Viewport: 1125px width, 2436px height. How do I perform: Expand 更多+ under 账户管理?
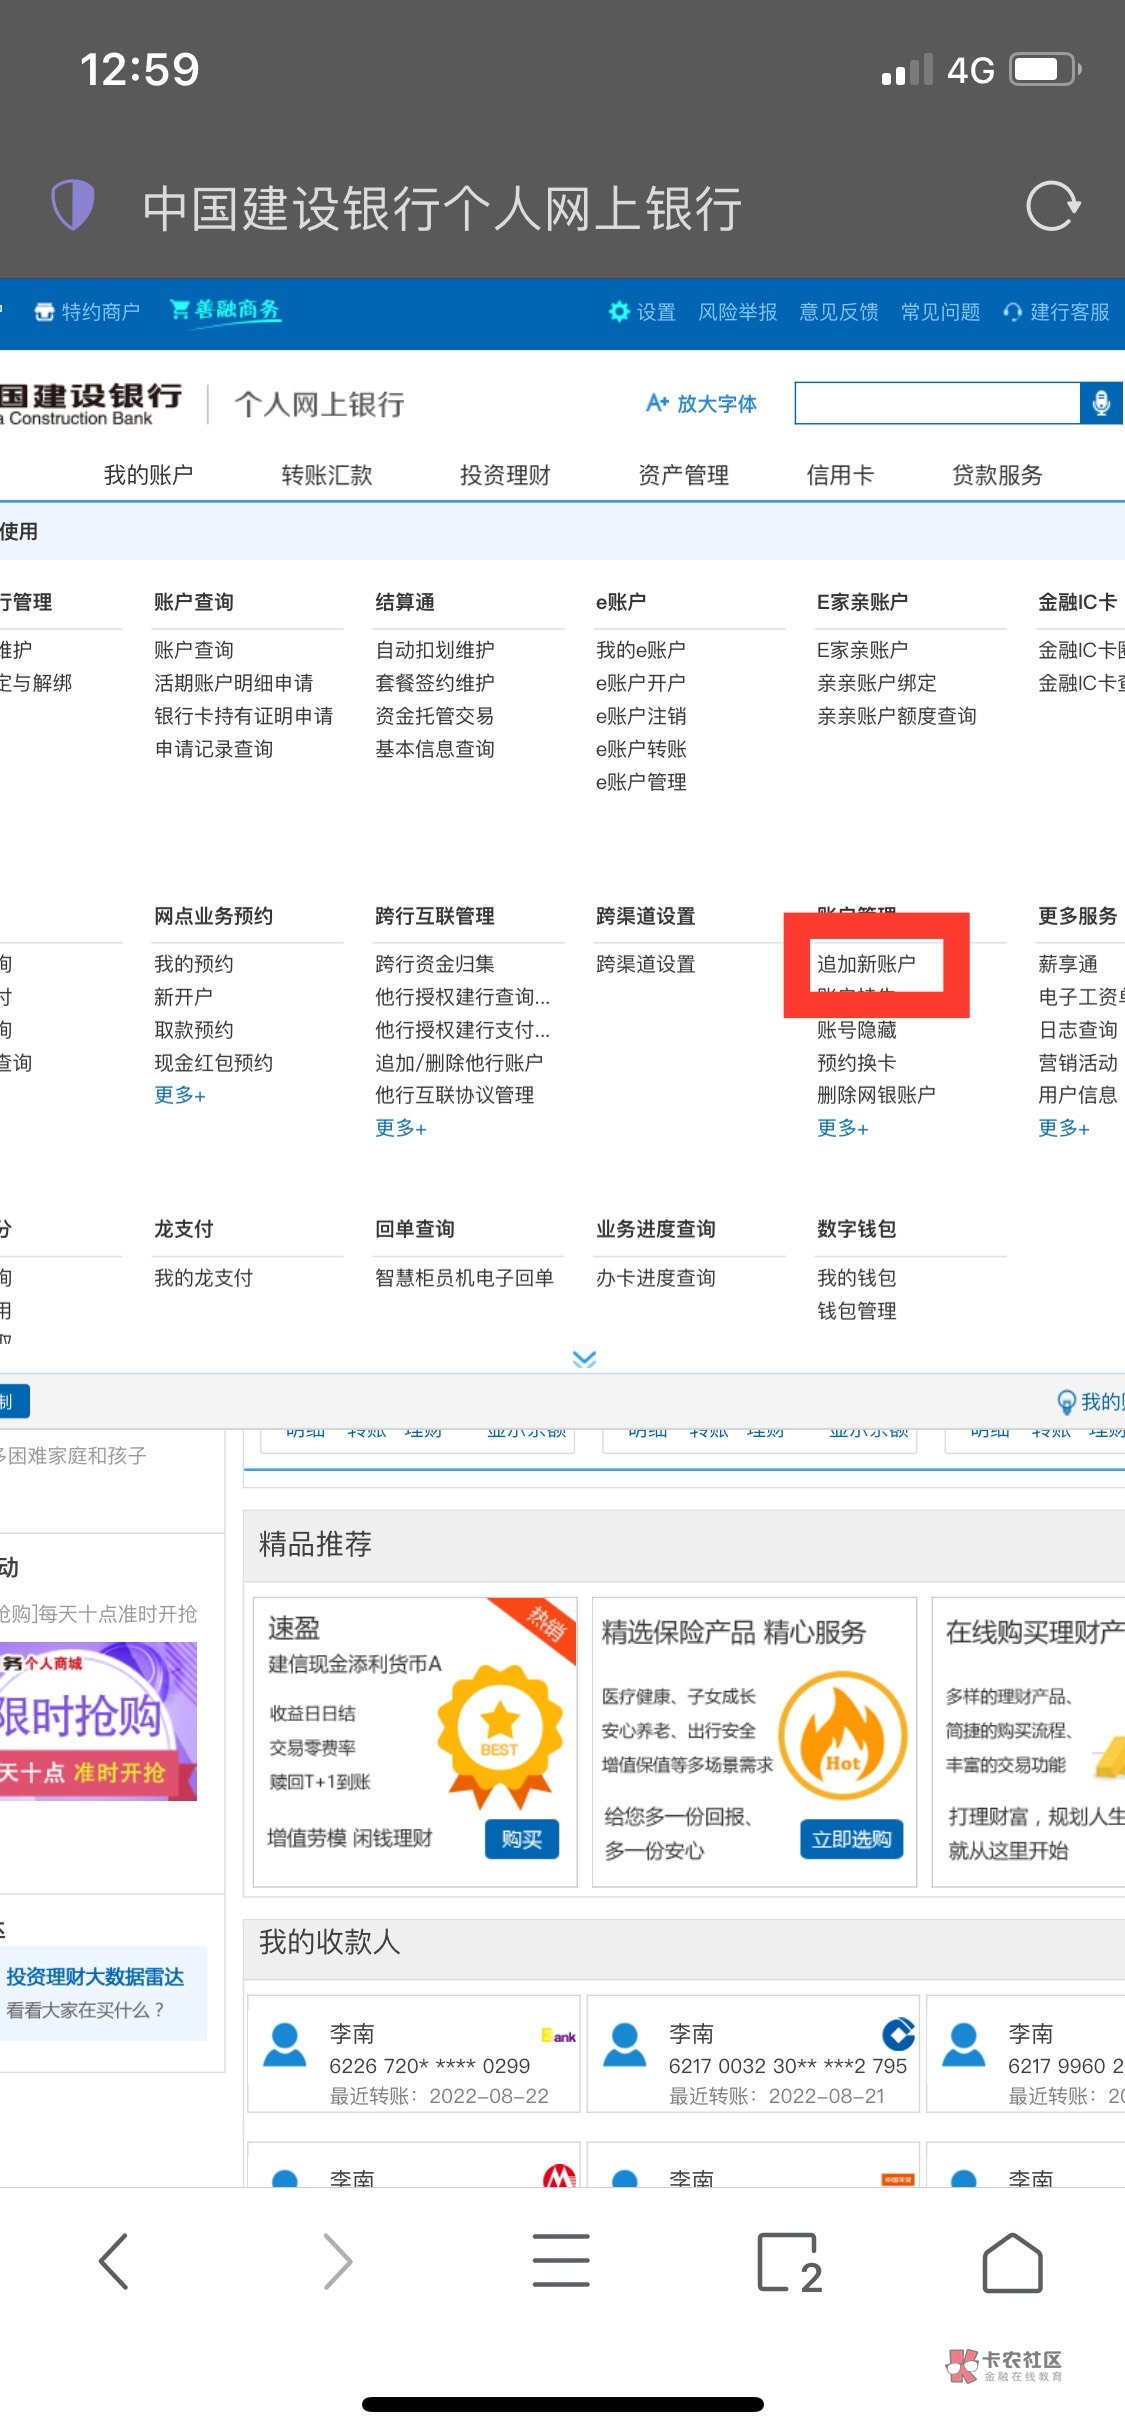pyautogui.click(x=843, y=1128)
